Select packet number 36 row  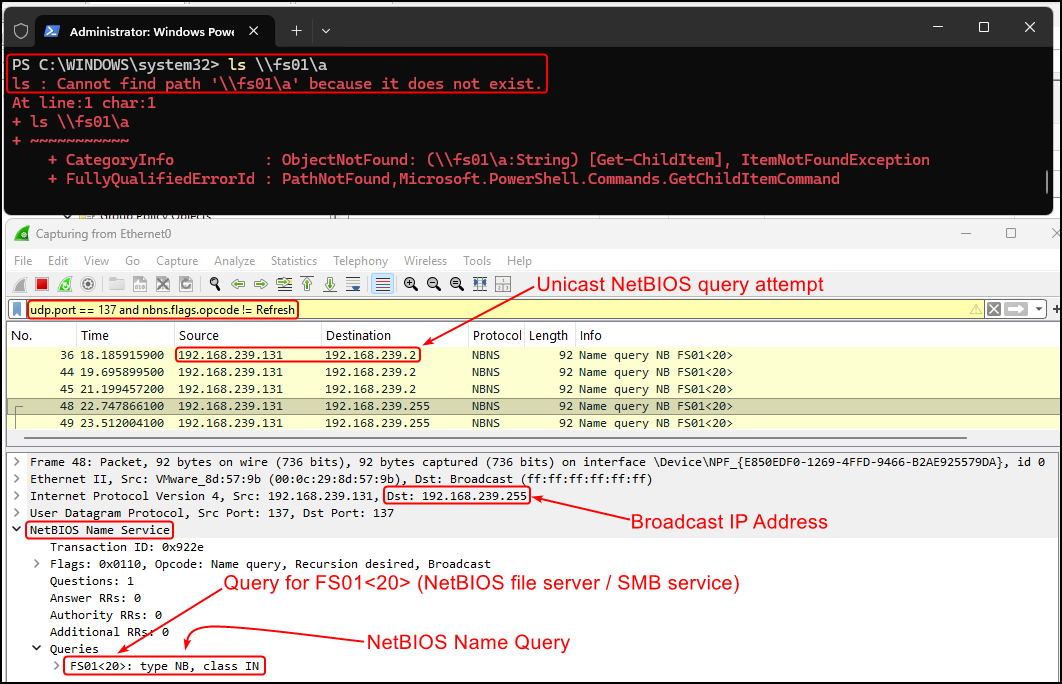point(534,355)
